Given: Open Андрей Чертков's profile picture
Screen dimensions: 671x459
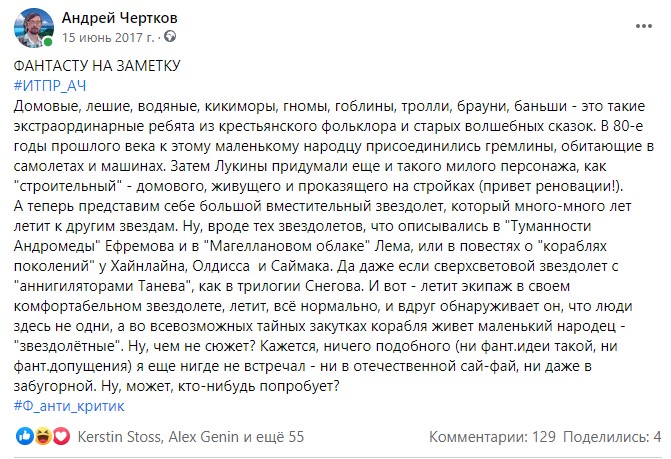Looking at the screenshot, I should click(32, 26).
